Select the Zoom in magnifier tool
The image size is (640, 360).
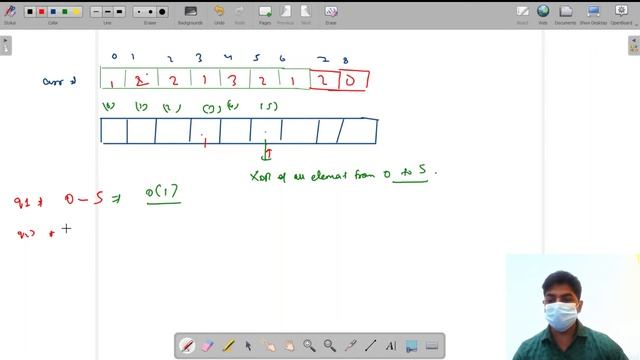pyautogui.click(x=309, y=346)
